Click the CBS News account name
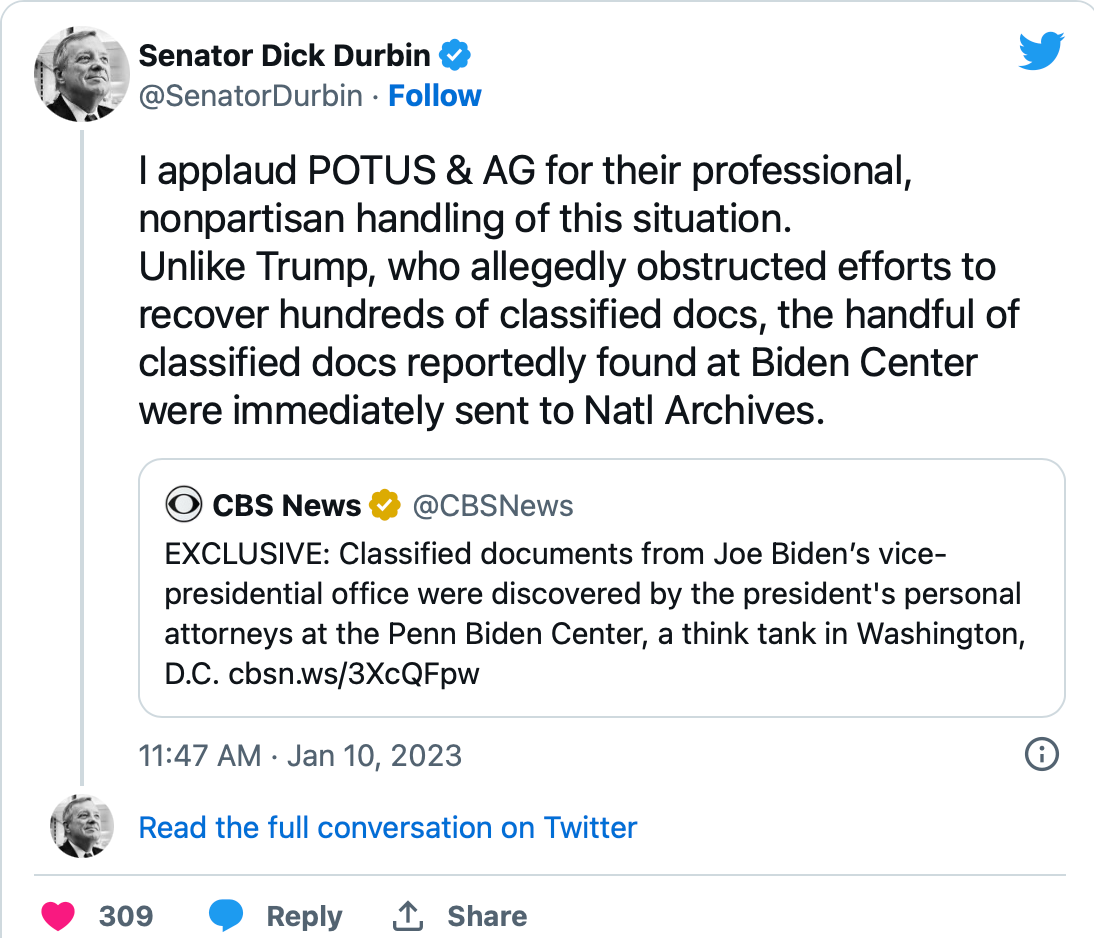Image resolution: width=1094 pixels, height=938 pixels. tap(286, 505)
